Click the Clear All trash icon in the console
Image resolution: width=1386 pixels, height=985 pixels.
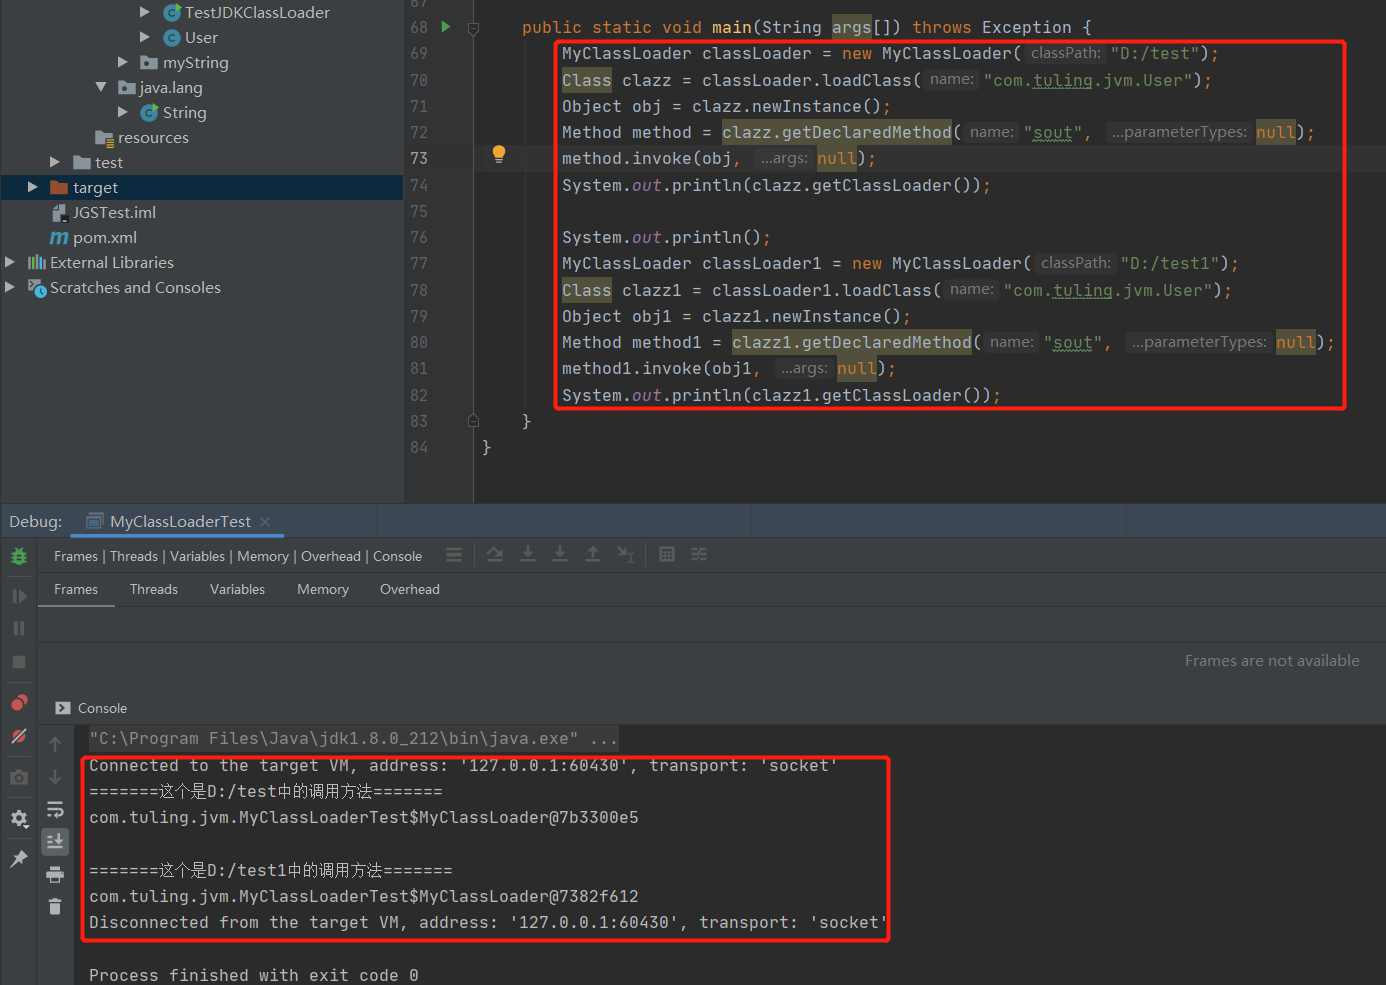click(55, 907)
